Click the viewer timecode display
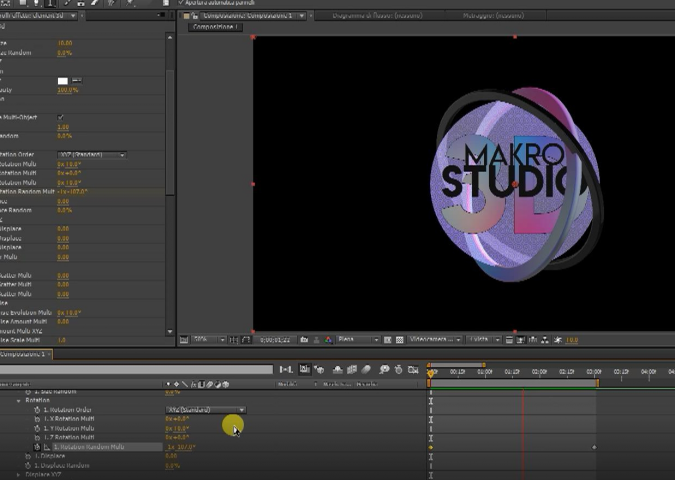 click(x=275, y=340)
